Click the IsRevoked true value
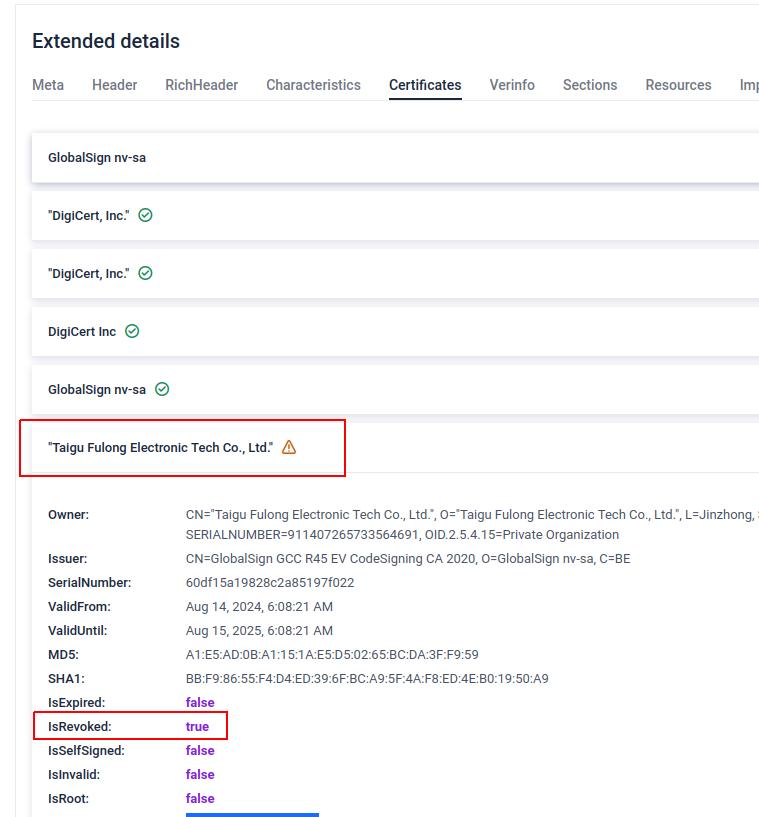759x817 pixels. 197,726
